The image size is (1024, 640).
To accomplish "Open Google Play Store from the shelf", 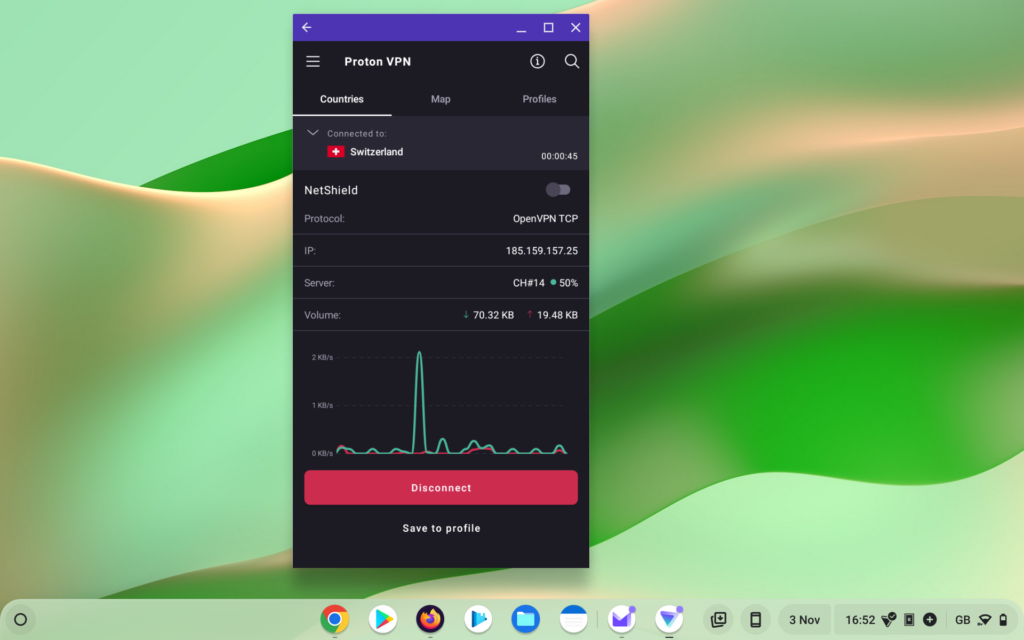I will pyautogui.click(x=383, y=618).
